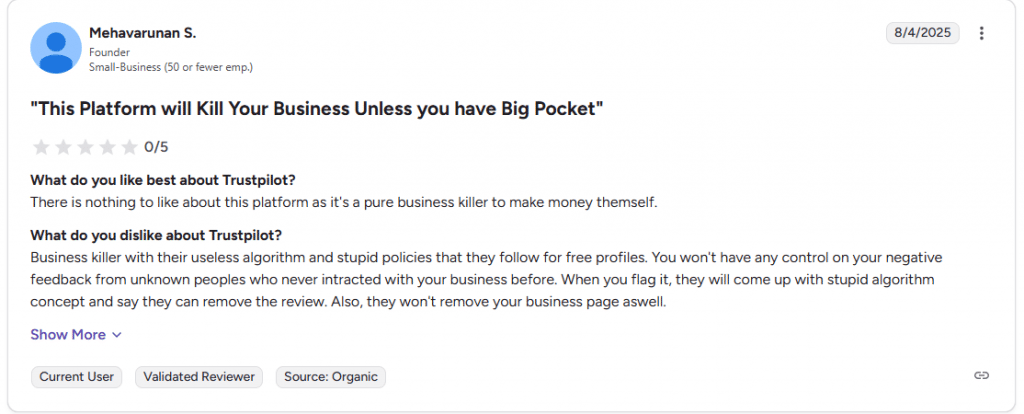
Task: Click the reviewer's profile avatar icon
Action: (56, 48)
